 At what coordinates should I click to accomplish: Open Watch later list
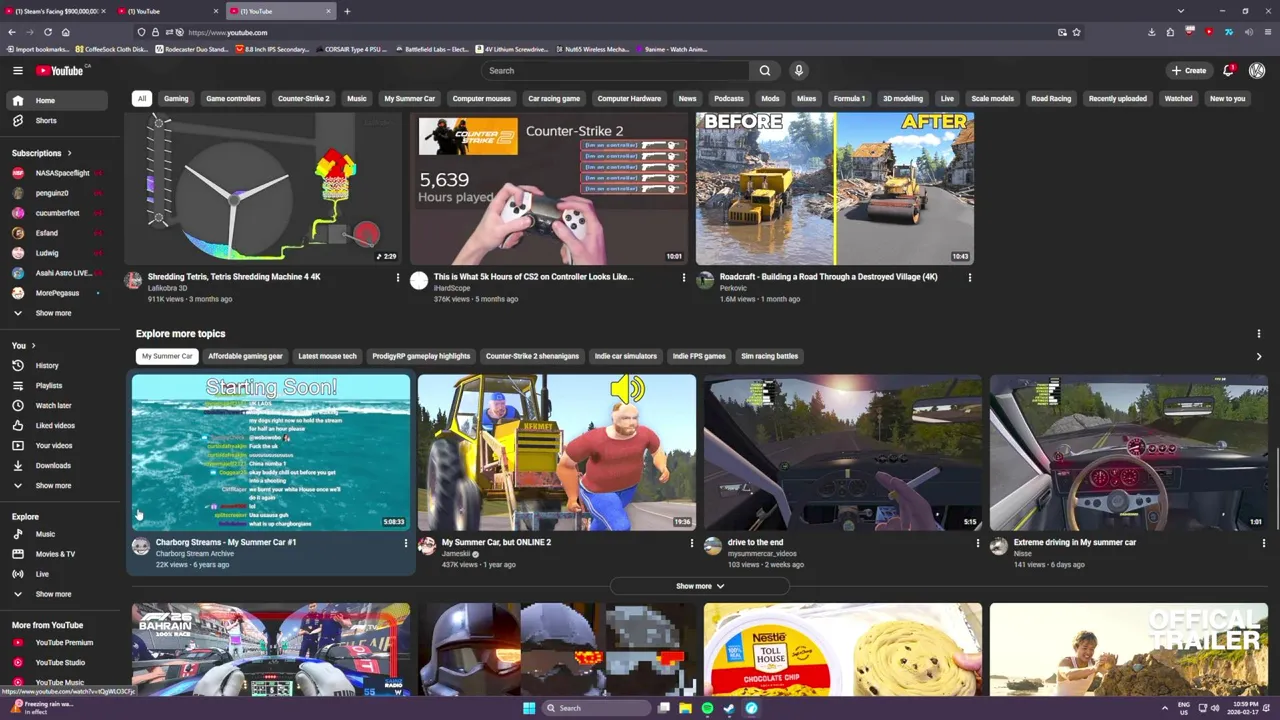(56, 405)
